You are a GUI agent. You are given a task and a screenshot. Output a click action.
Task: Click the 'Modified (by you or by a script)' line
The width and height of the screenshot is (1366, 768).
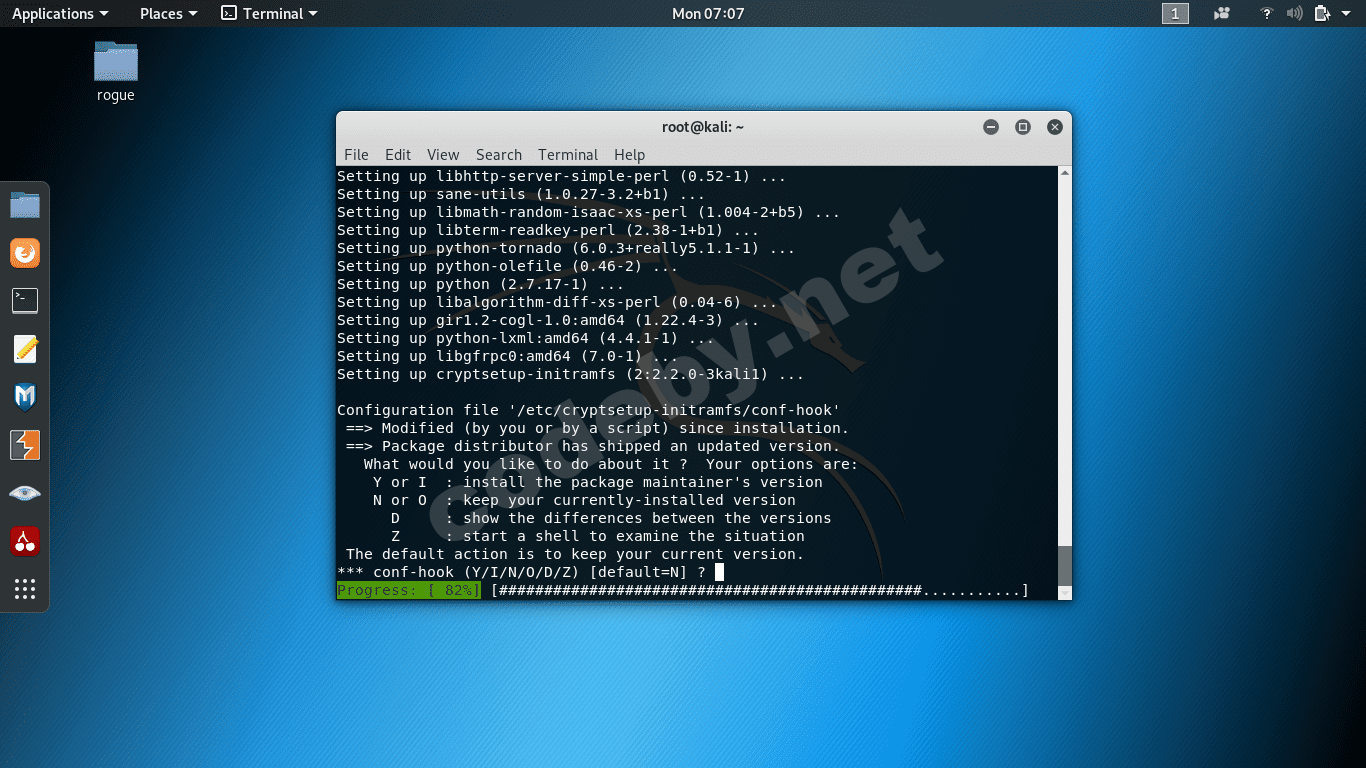(x=598, y=428)
